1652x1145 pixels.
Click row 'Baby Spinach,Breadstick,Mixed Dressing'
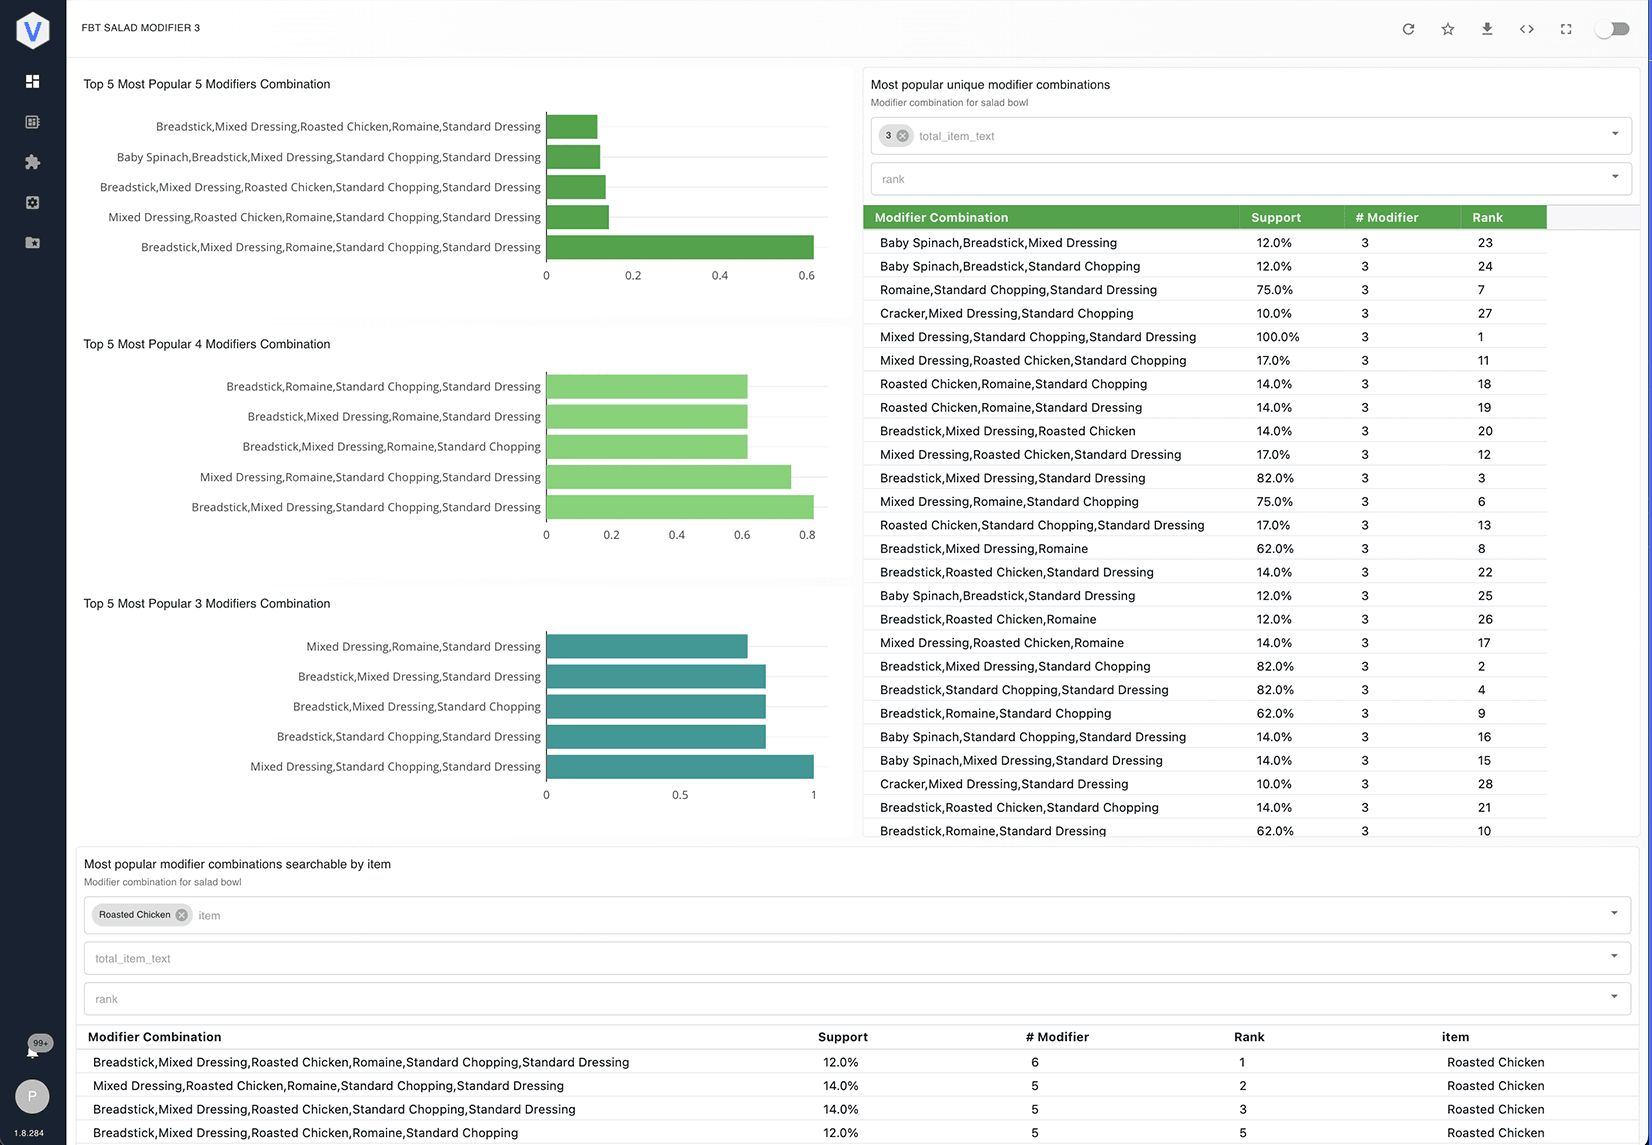click(x=1204, y=243)
